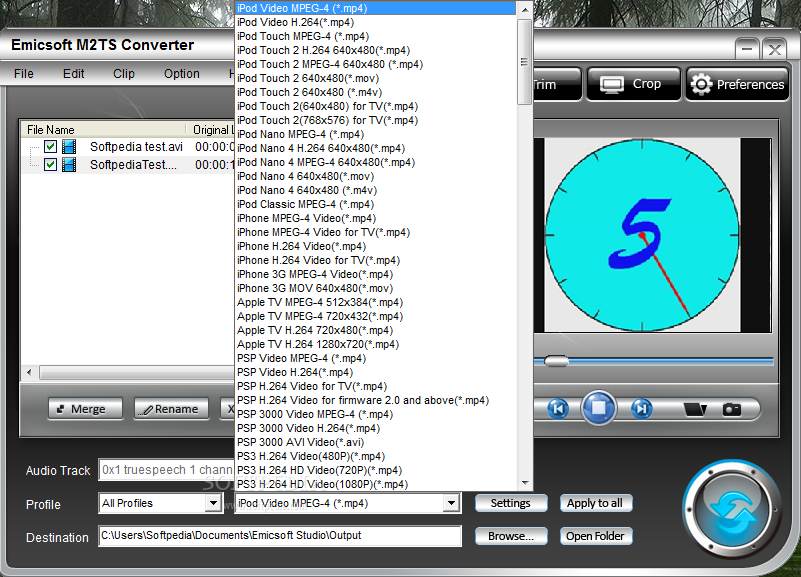Click the stop playback button
This screenshot has width=801, height=577.
pos(599,408)
